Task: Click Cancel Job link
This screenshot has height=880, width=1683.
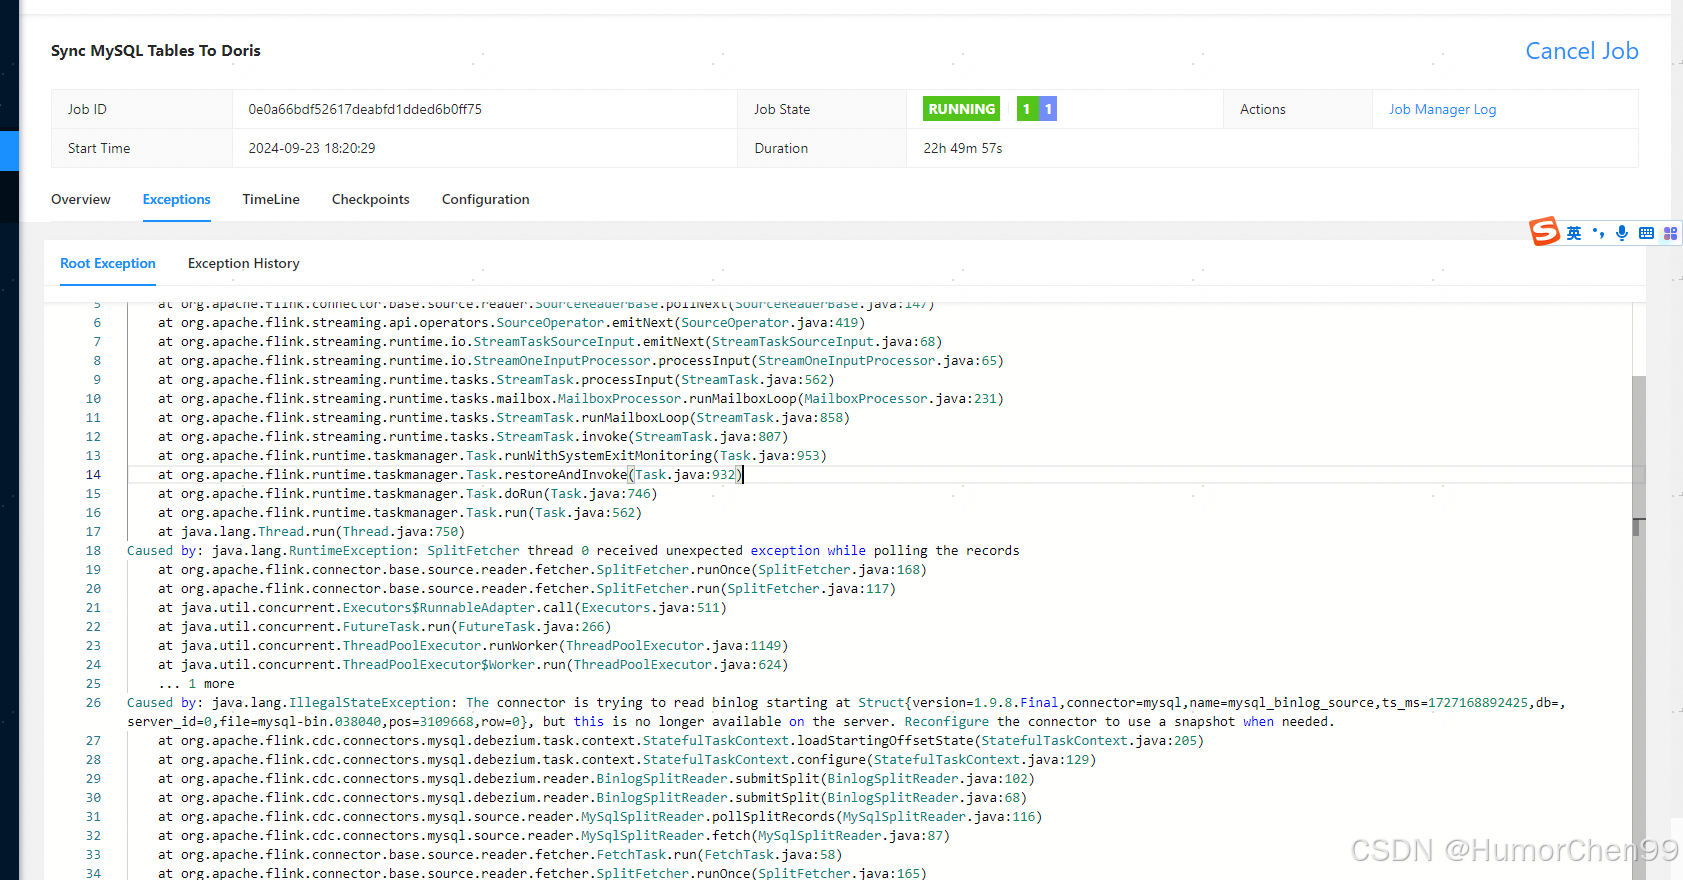Action: click(x=1582, y=51)
